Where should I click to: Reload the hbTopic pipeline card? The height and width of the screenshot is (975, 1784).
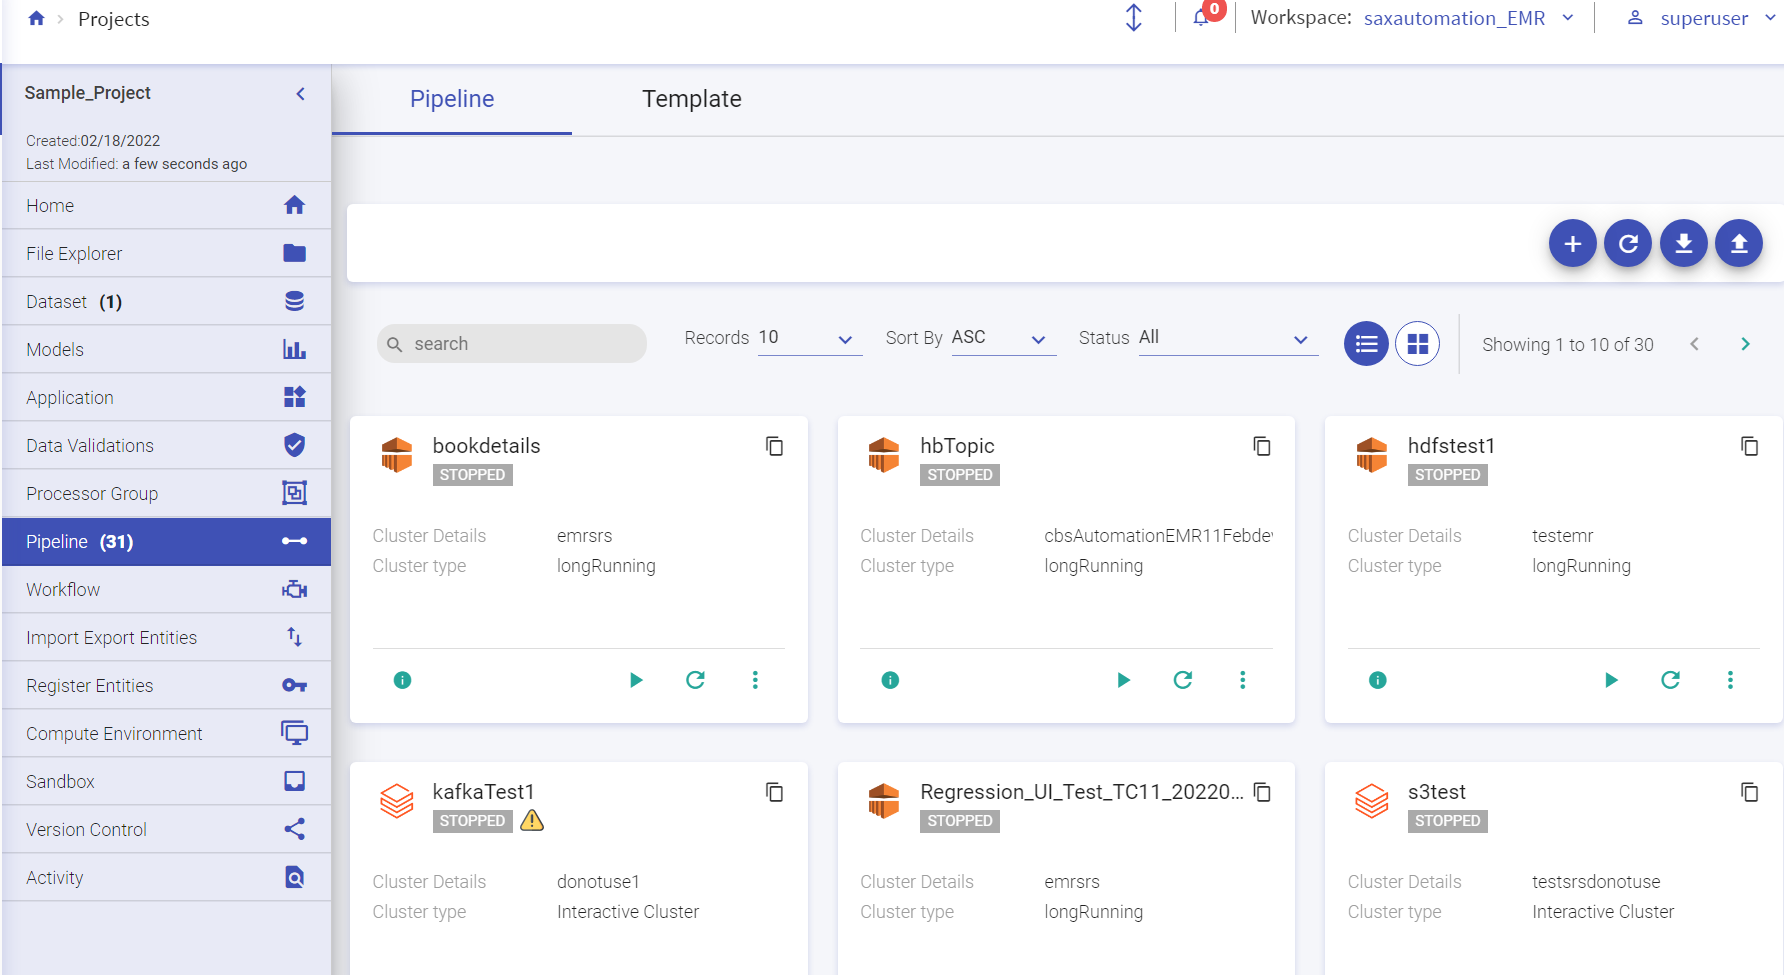click(x=1183, y=680)
